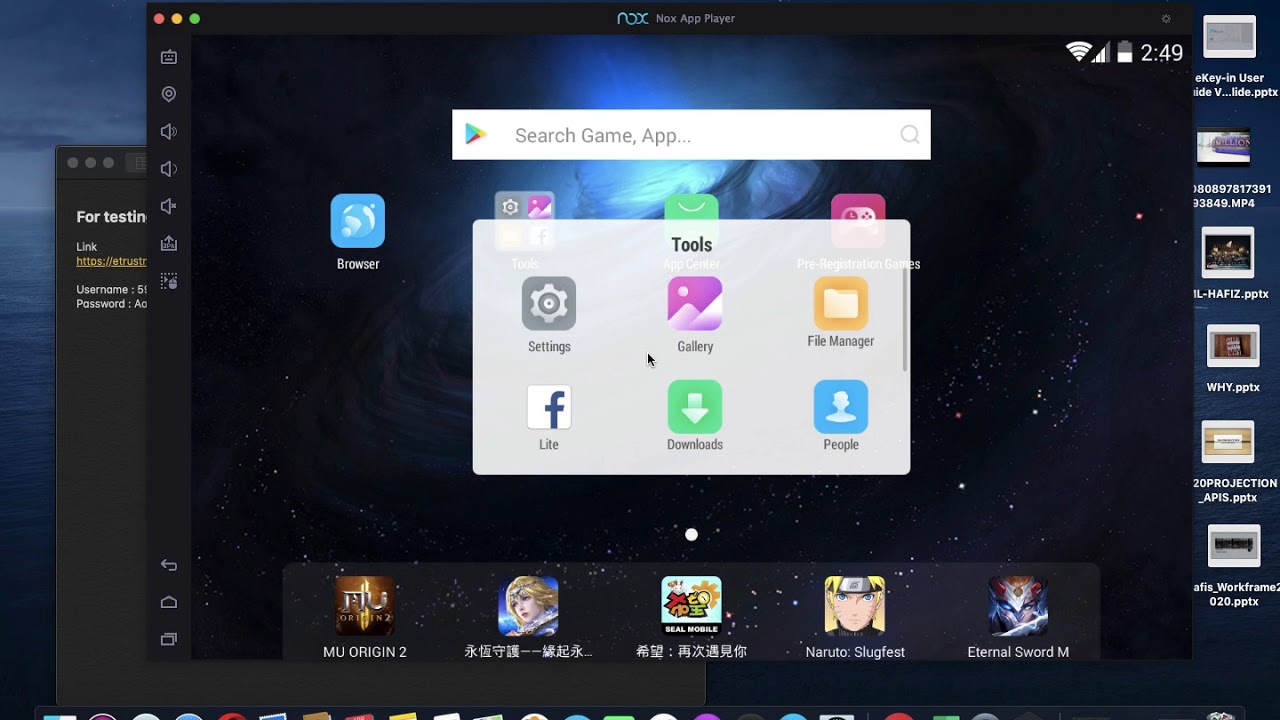Click the Wi-Fi status icon
The height and width of the screenshot is (720, 1280).
(1078, 52)
